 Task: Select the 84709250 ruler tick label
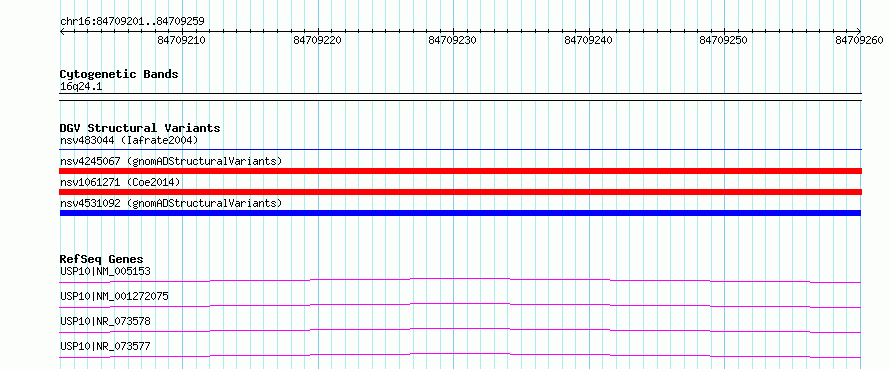(723, 40)
